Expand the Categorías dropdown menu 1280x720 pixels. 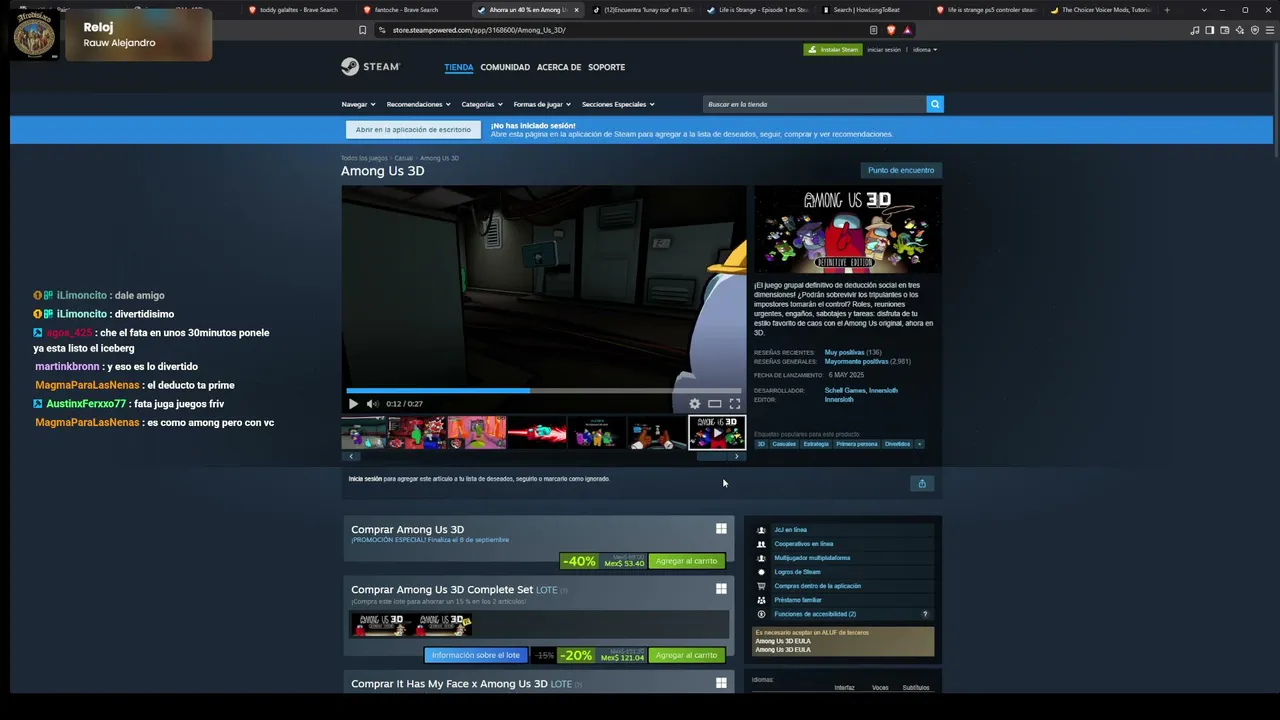pyautogui.click(x=482, y=104)
